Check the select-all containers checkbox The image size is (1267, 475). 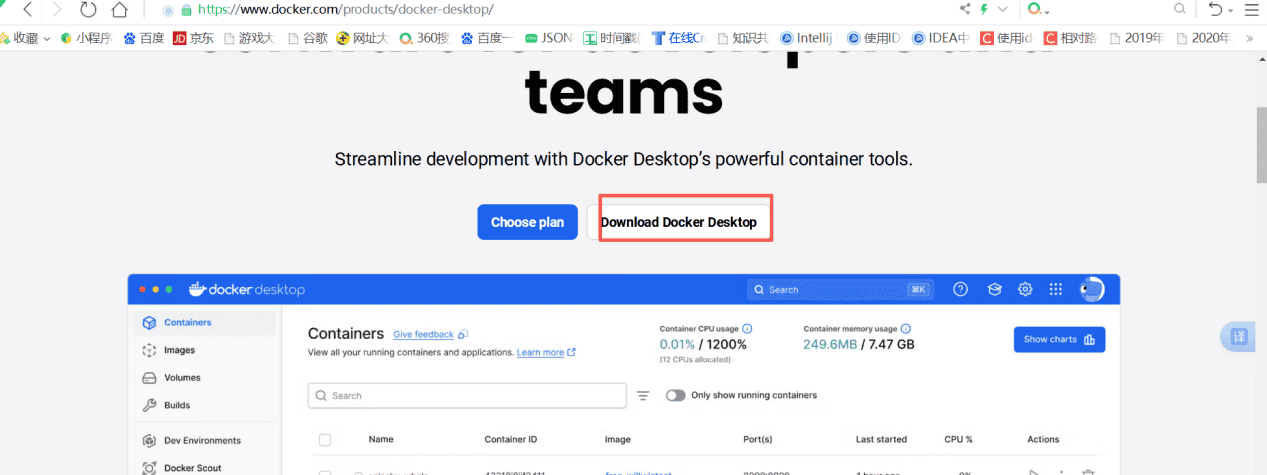click(324, 440)
